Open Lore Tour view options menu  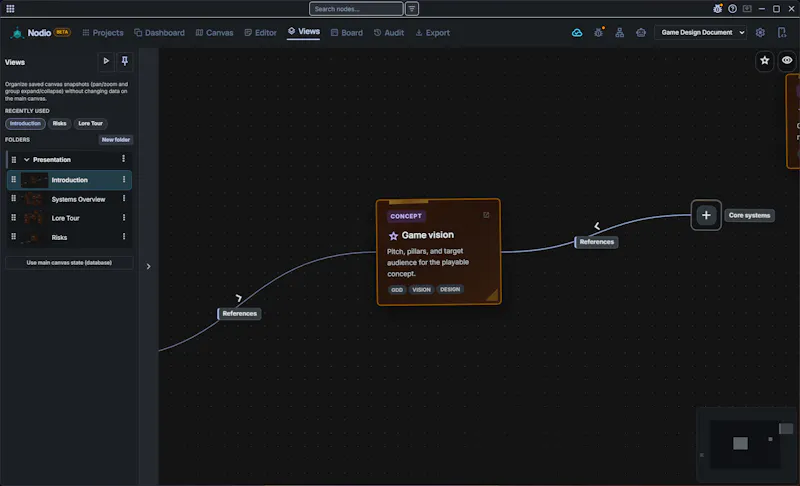click(x=123, y=218)
